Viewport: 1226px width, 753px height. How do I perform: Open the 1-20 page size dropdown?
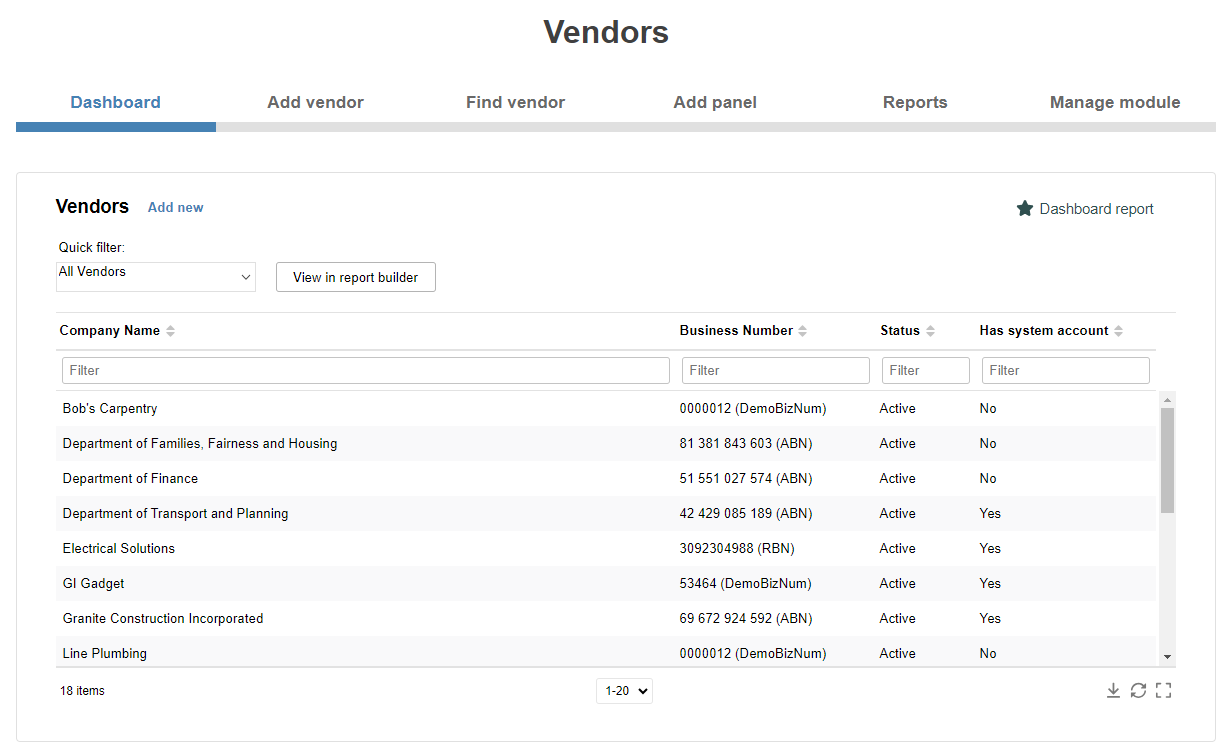pyautogui.click(x=624, y=691)
